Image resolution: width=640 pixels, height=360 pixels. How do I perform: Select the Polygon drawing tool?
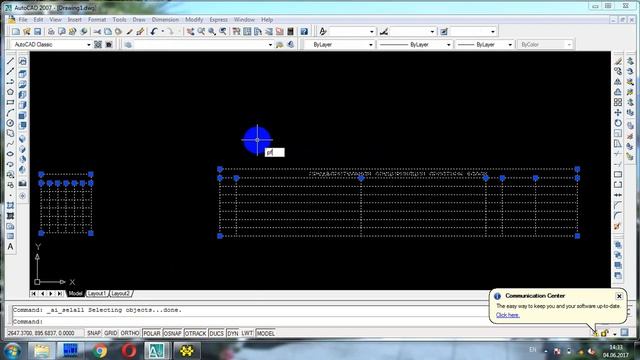pyautogui.click(x=10, y=92)
